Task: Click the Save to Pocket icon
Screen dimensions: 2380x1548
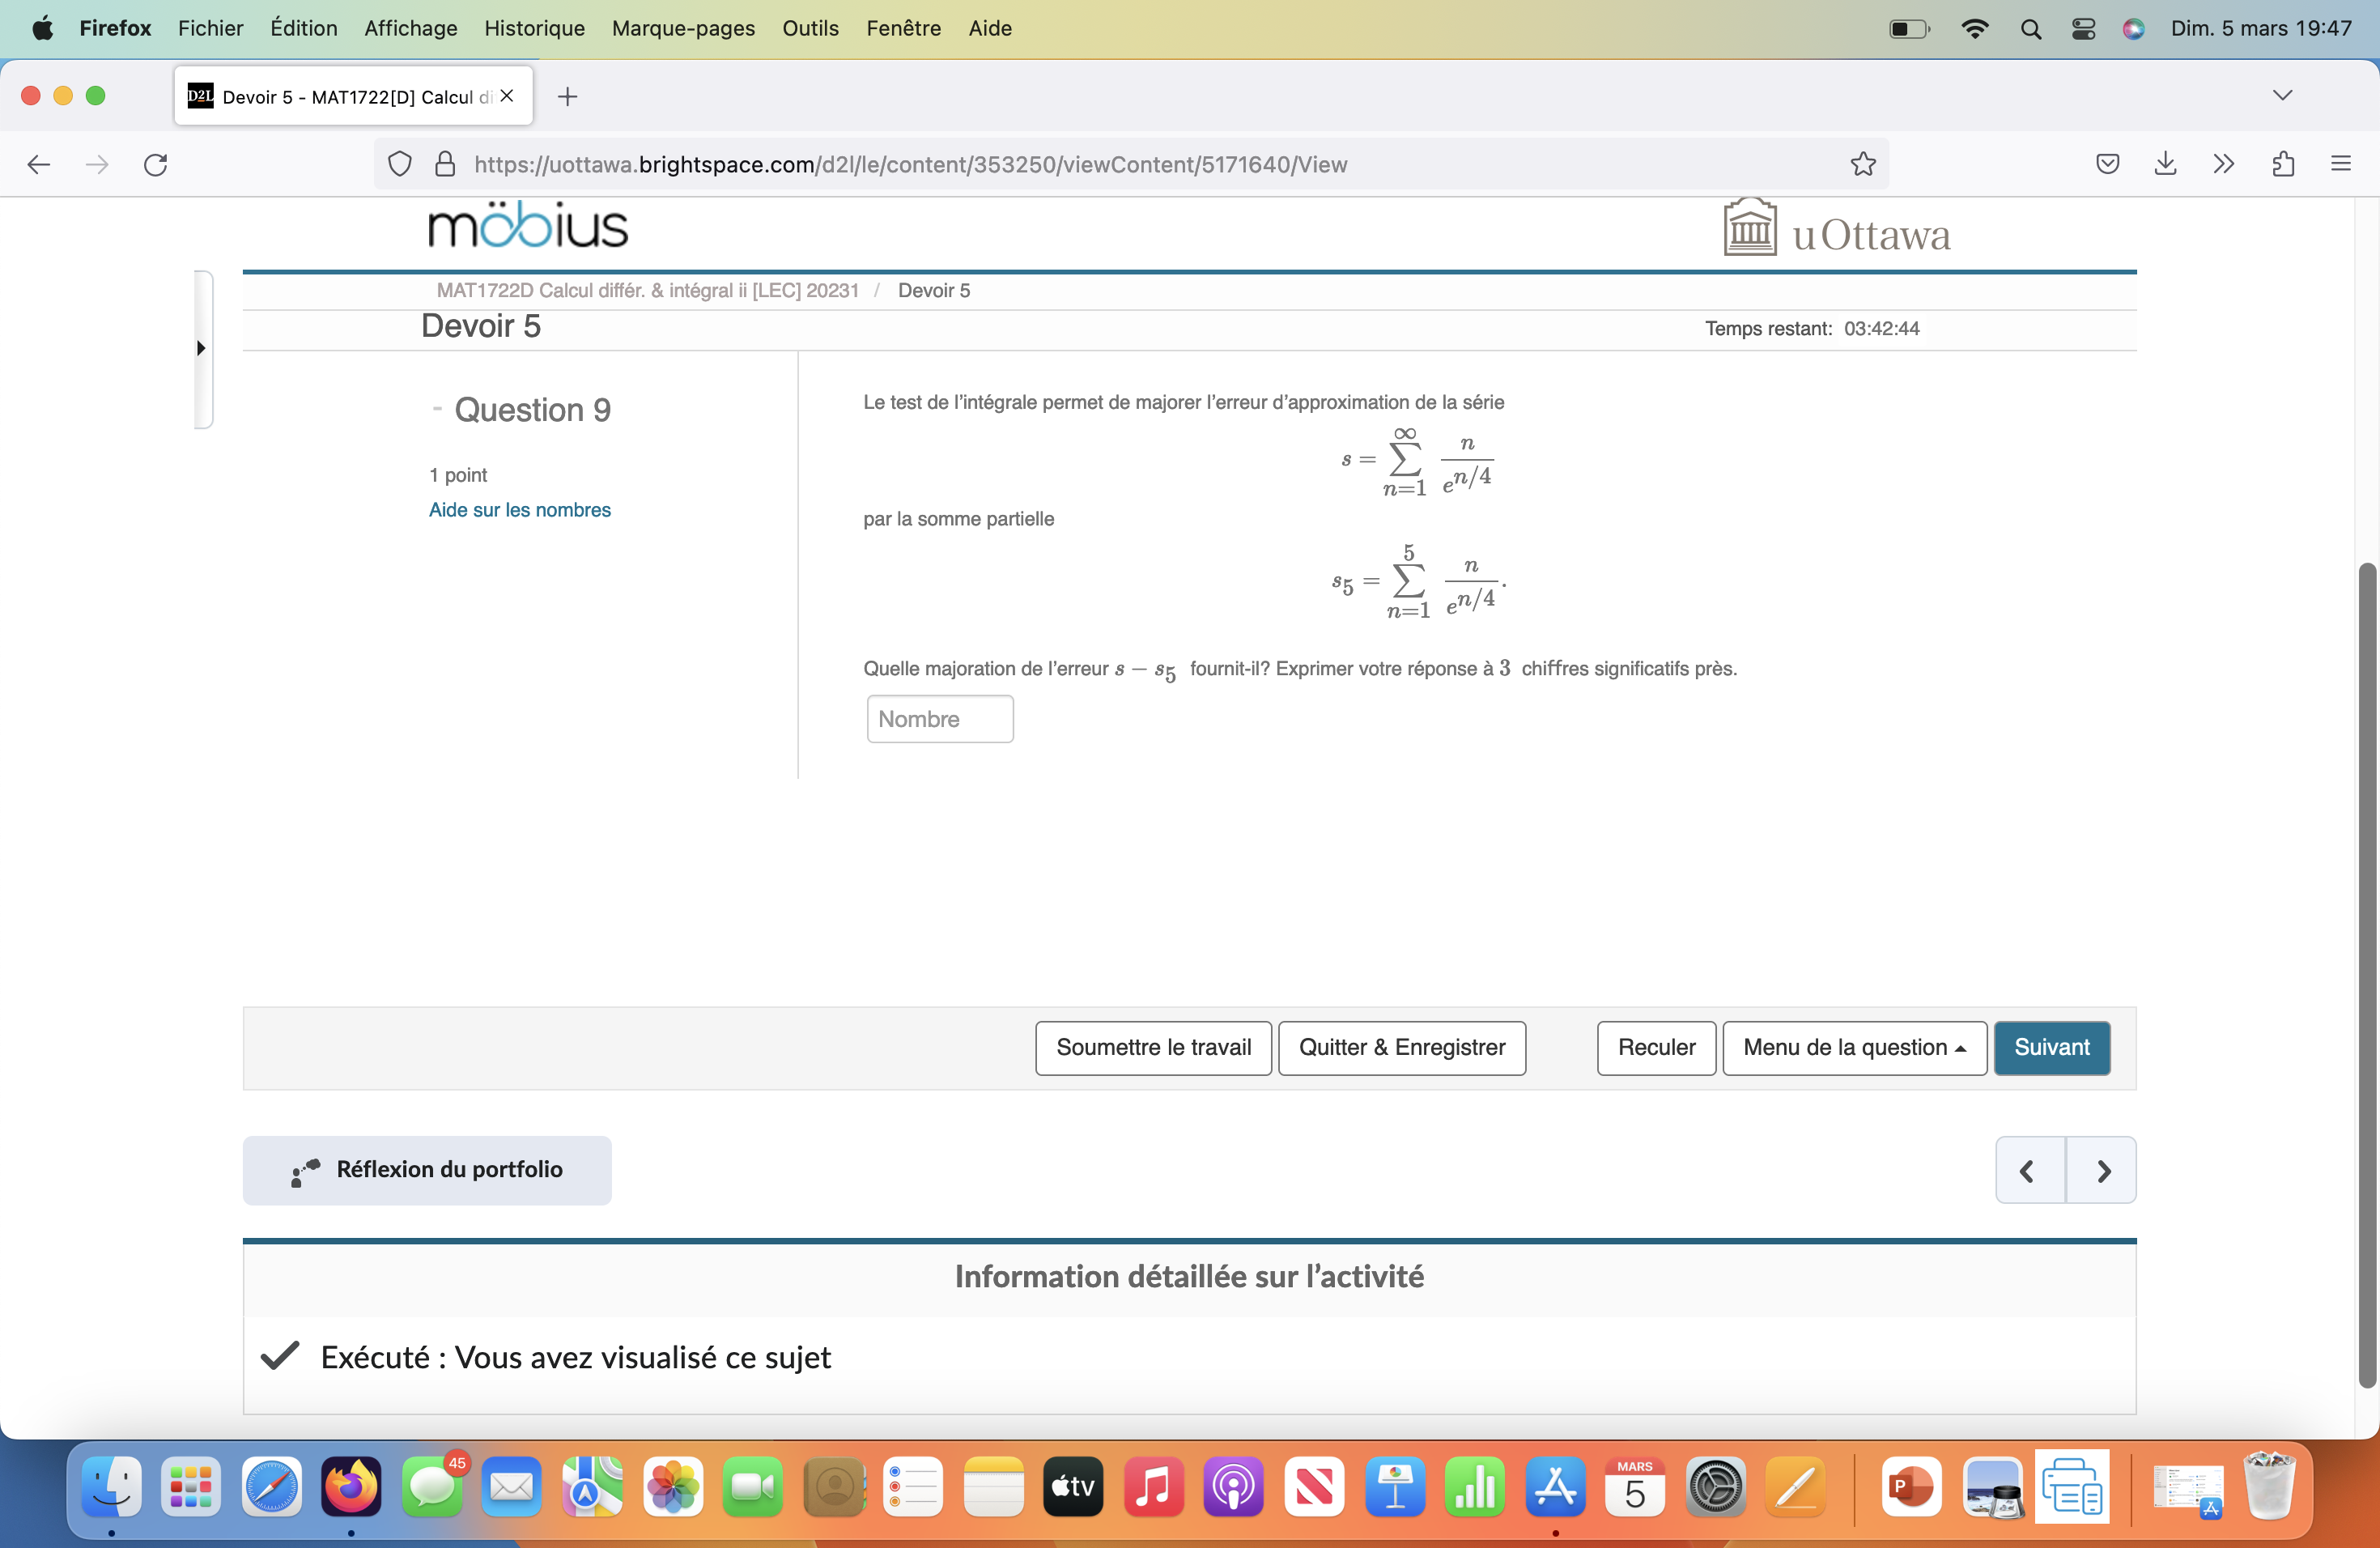Action: coord(2107,164)
